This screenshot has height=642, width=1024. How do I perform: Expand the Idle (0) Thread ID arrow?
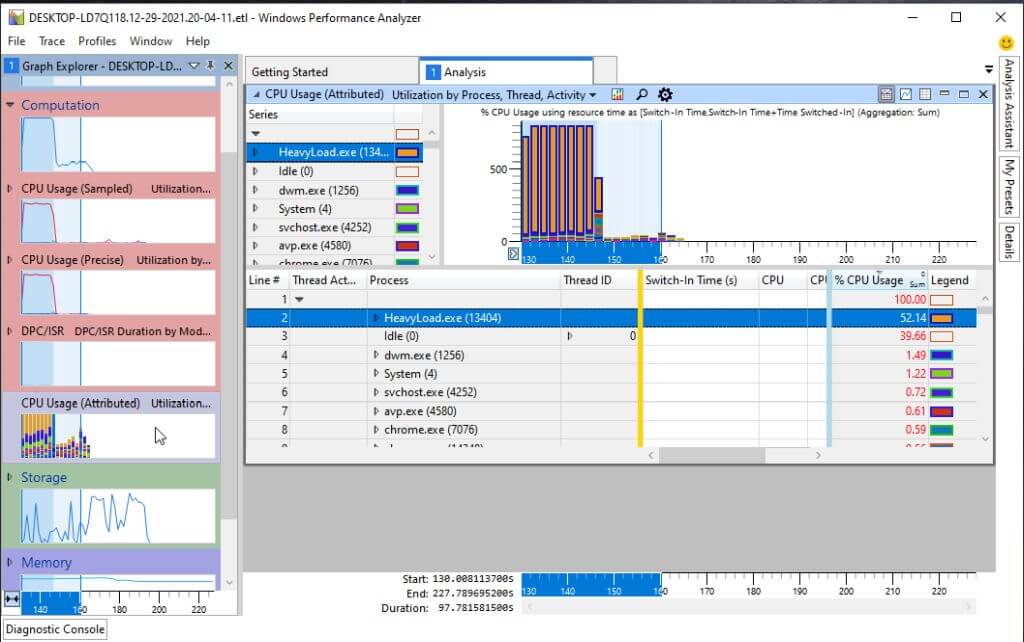(x=569, y=336)
